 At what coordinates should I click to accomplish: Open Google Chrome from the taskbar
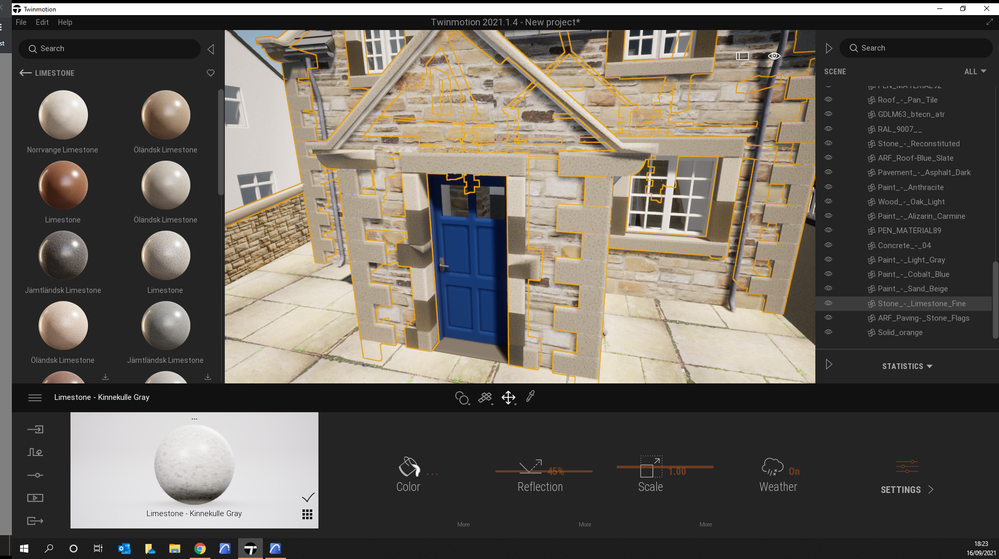tap(200, 548)
